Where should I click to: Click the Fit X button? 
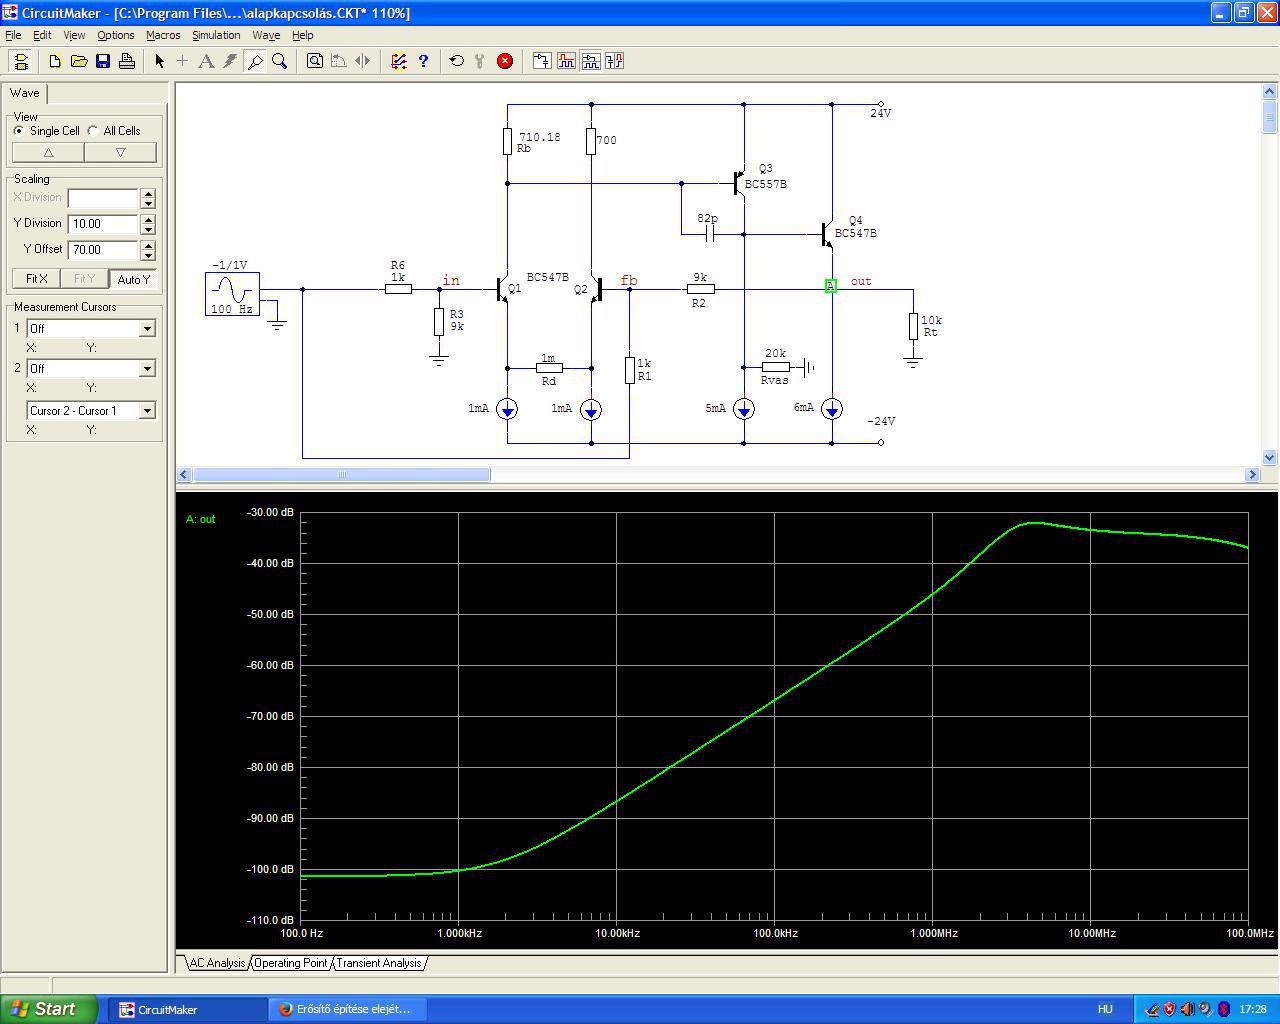point(37,279)
